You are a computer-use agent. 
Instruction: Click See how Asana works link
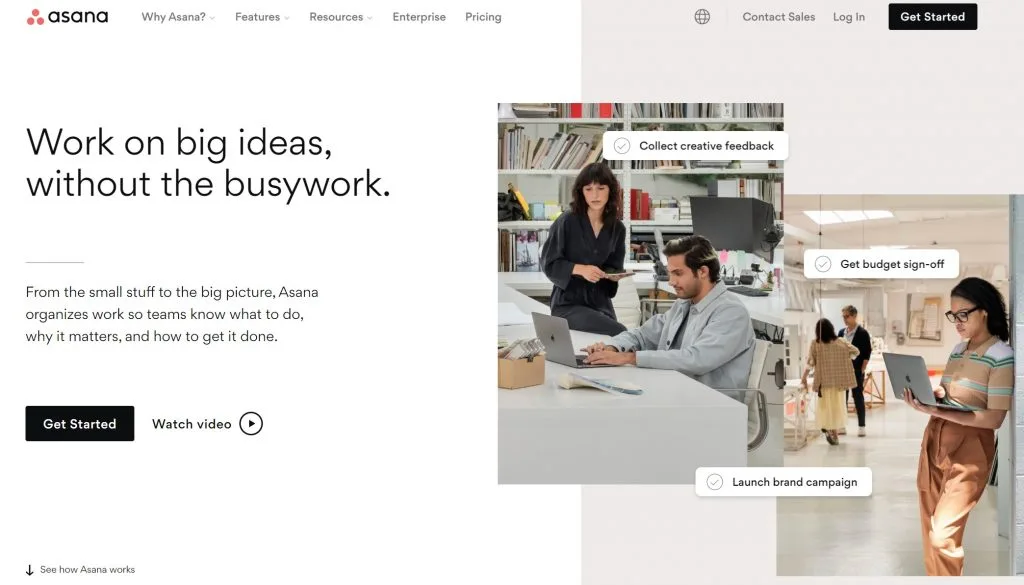coord(88,569)
